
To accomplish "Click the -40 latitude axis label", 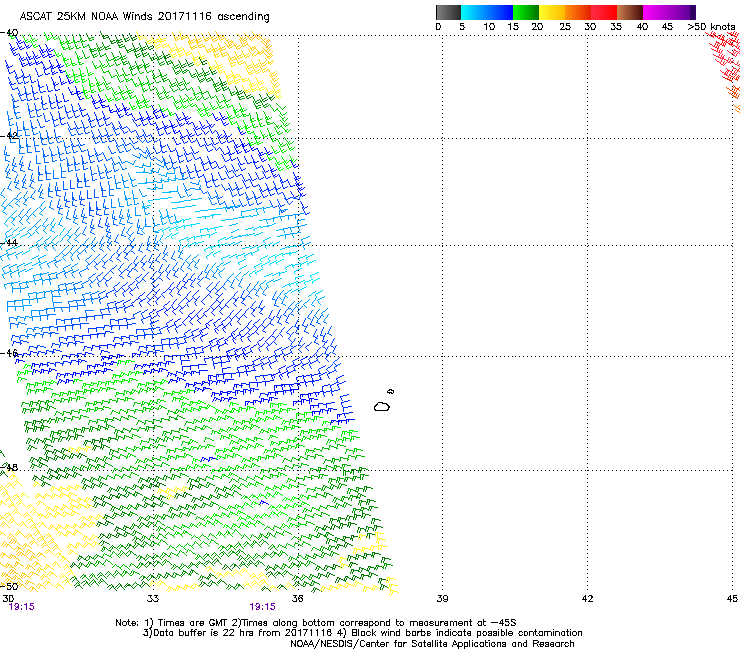I will (x=9, y=33).
